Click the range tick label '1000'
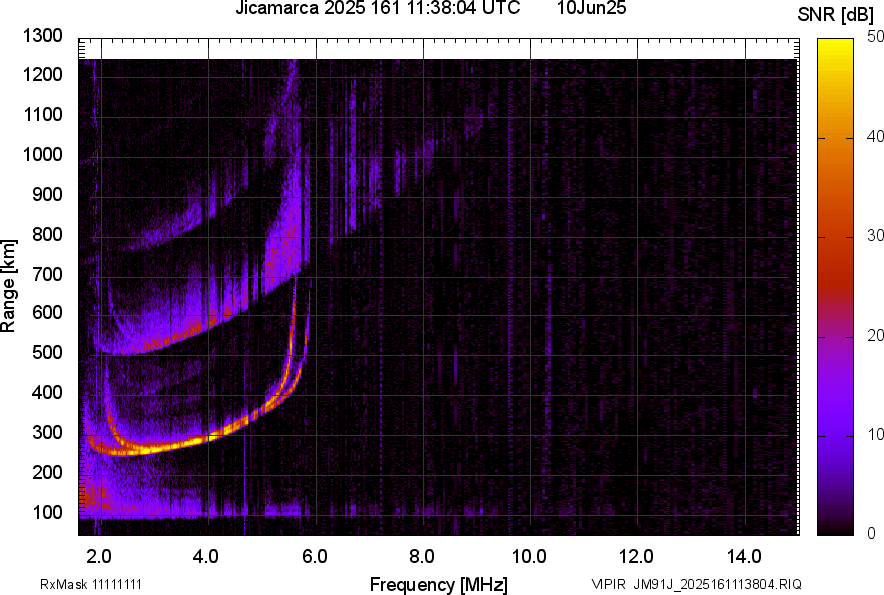The image size is (884, 595). point(42,154)
